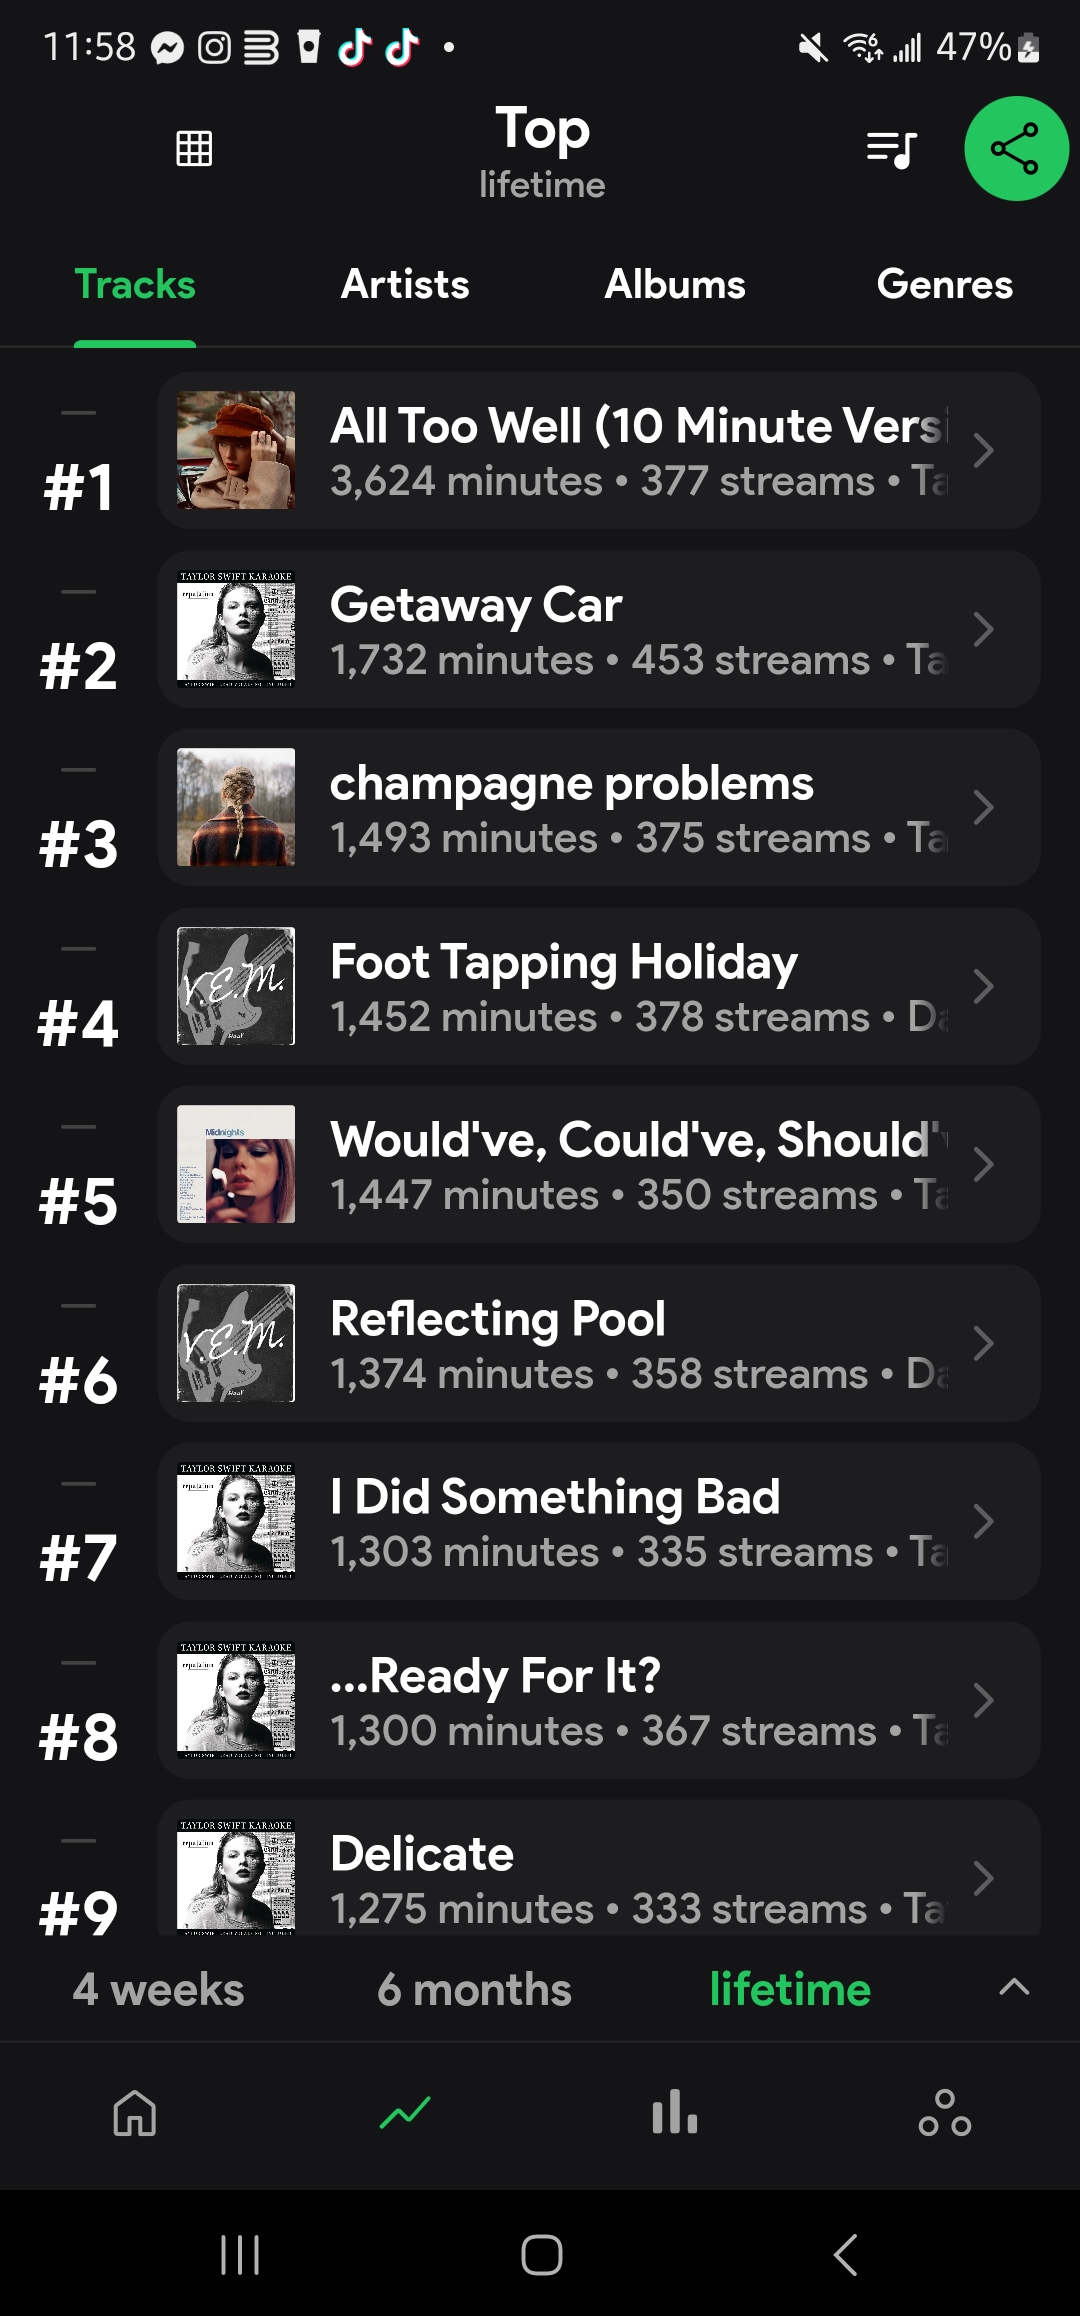Tap the green share button
Viewport: 1080px width, 2316px height.
(1016, 149)
